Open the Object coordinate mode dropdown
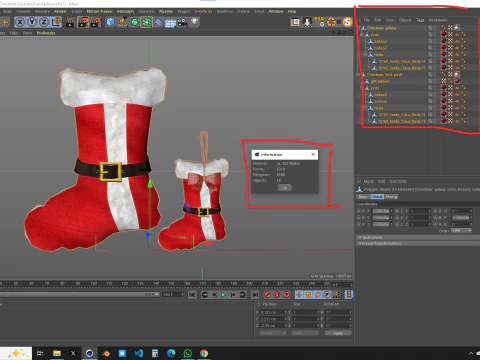The width and height of the screenshot is (480, 360). (x=272, y=333)
